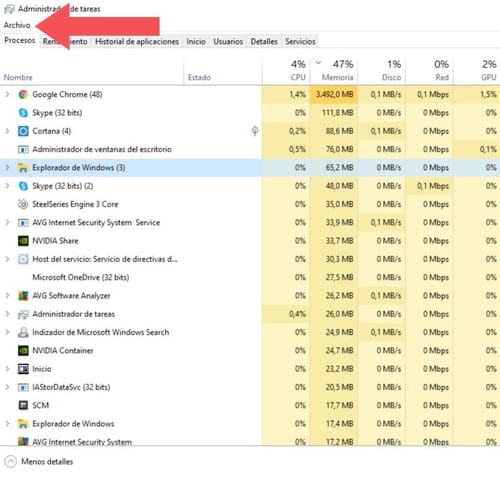Viewport: 500px width, 477px height.
Task: Click the Host del servicio gear icon
Action: tap(23, 259)
